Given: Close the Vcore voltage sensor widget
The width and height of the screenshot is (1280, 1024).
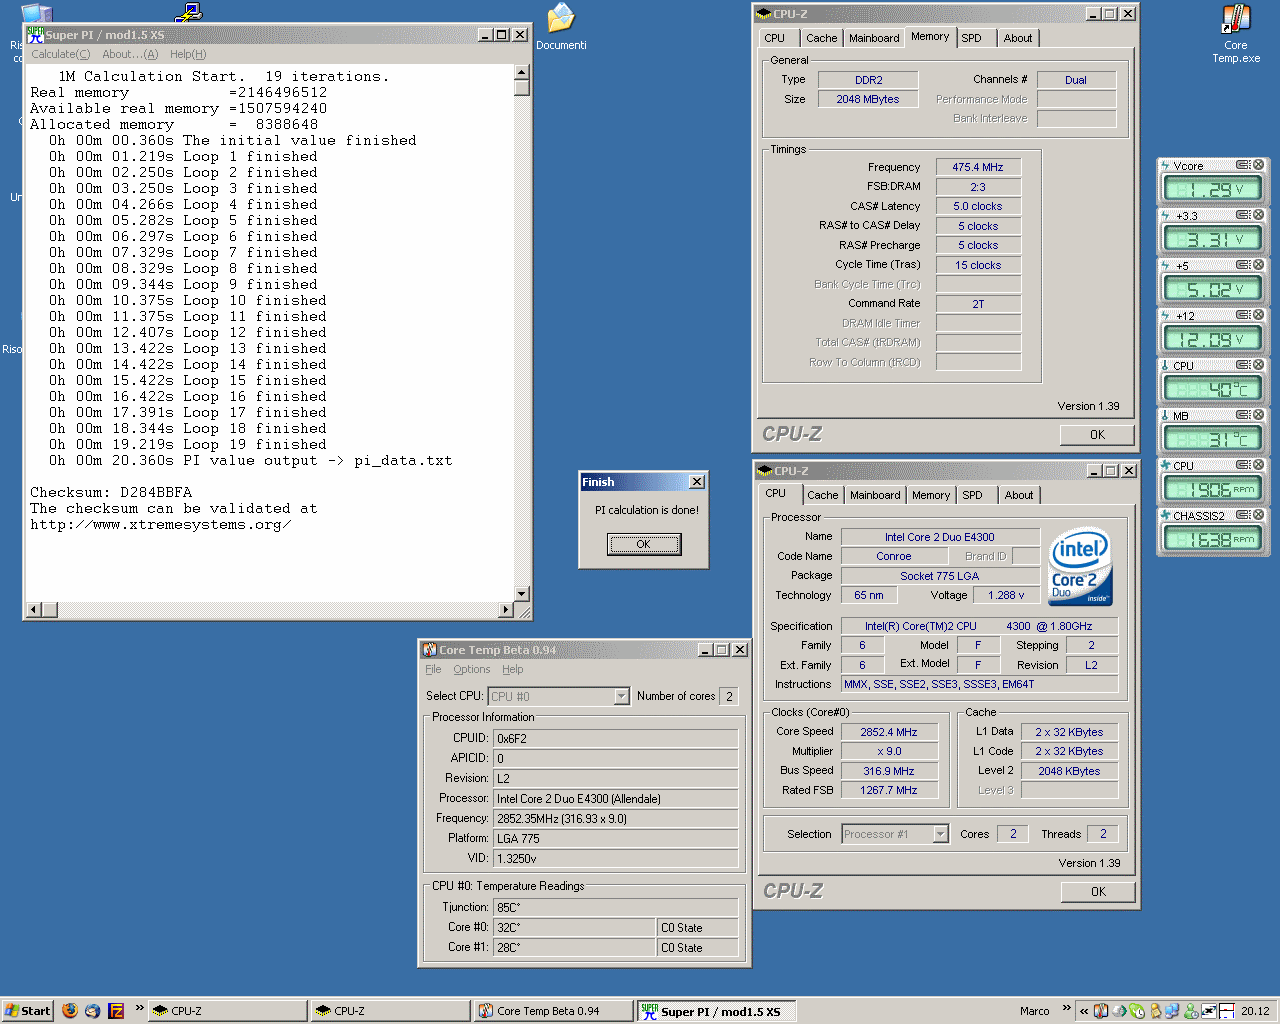Looking at the screenshot, I should pyautogui.click(x=1259, y=165).
